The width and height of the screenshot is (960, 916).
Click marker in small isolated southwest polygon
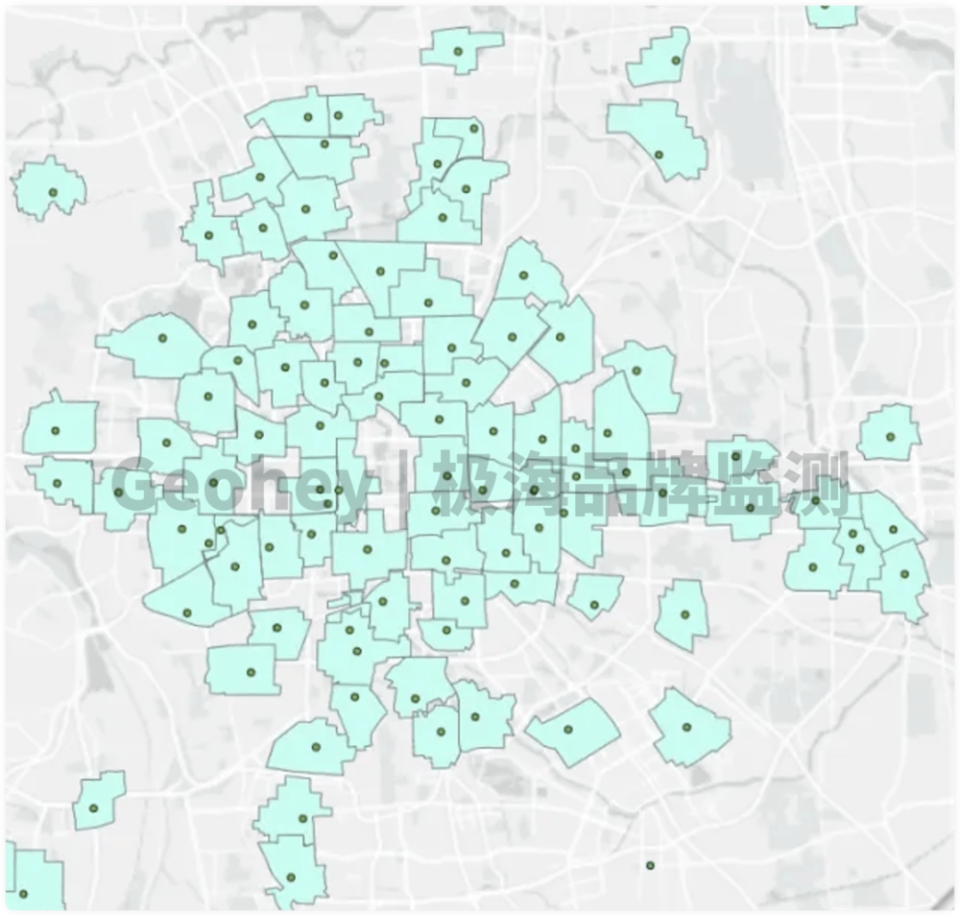coord(94,808)
